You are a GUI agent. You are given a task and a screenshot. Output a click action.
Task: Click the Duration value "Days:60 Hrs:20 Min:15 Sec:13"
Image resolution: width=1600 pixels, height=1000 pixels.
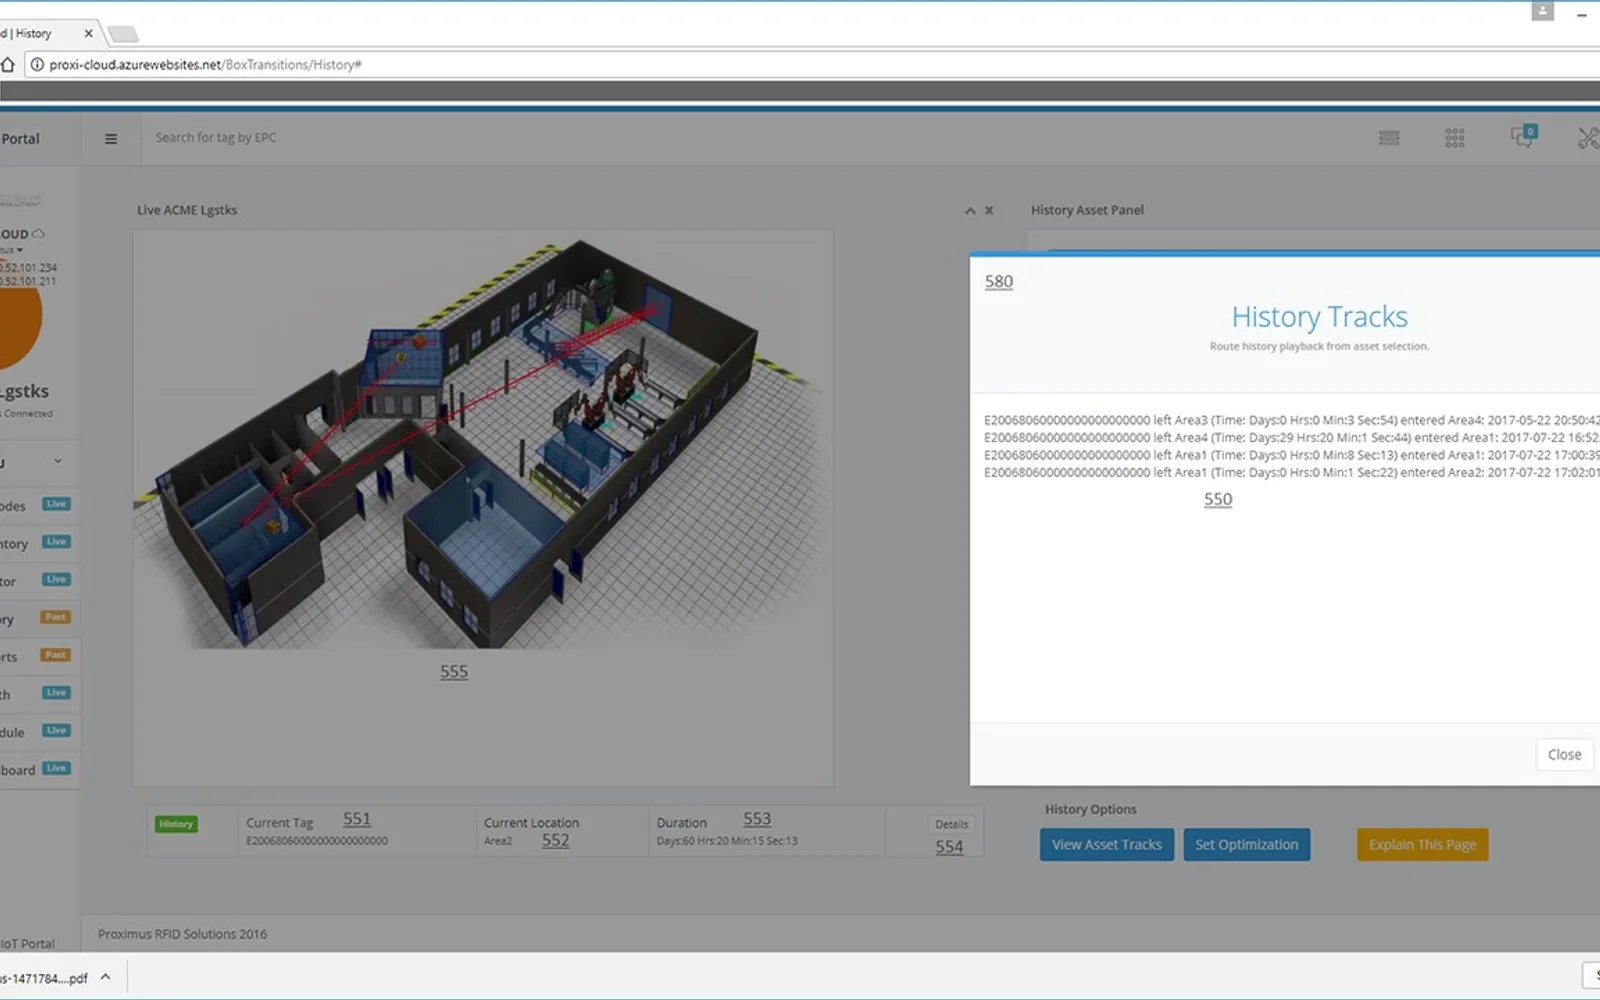click(x=727, y=841)
